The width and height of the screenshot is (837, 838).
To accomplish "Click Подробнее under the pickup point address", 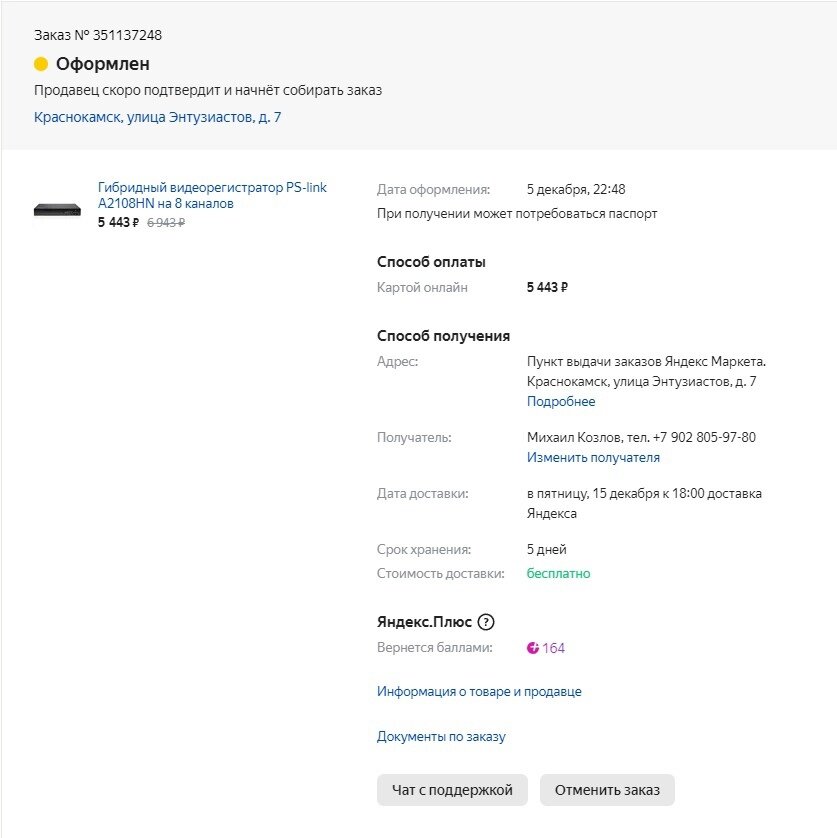I will tap(561, 401).
